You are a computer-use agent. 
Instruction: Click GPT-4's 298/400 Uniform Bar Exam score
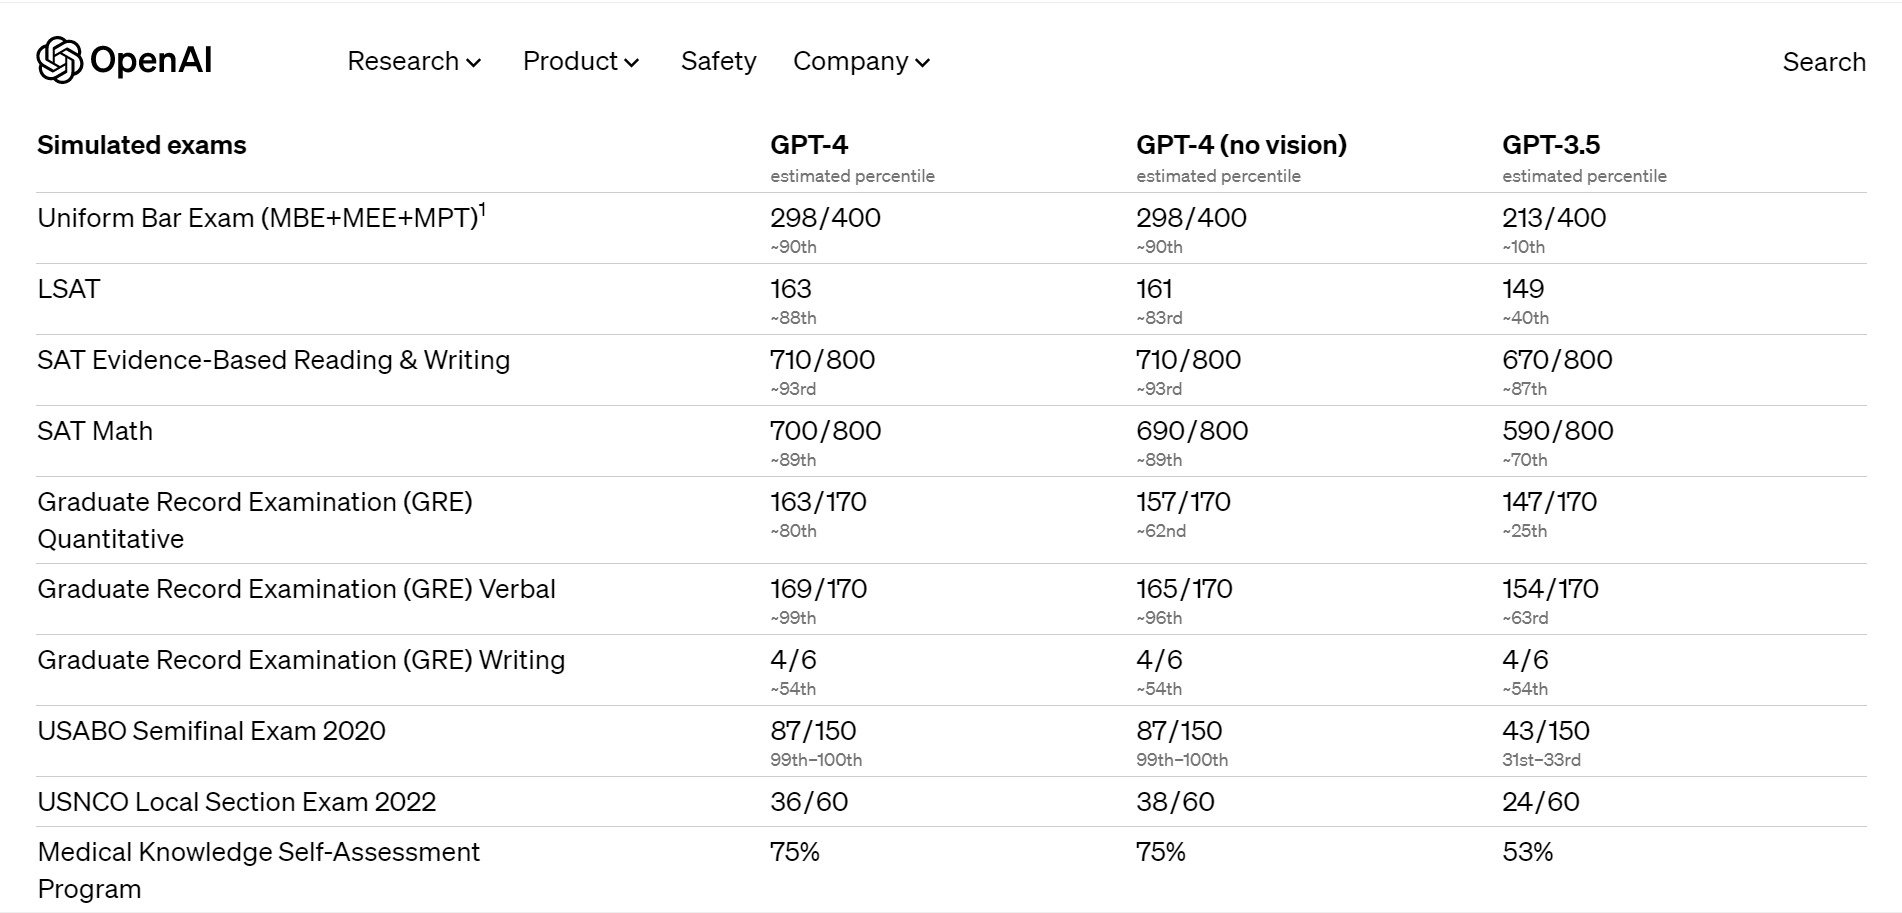(x=825, y=218)
